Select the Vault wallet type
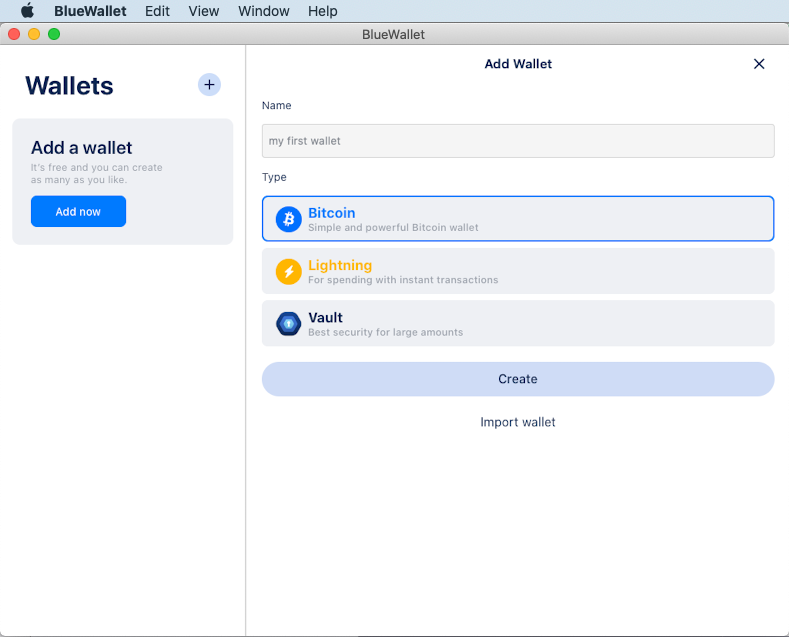The width and height of the screenshot is (789, 637). (x=518, y=324)
